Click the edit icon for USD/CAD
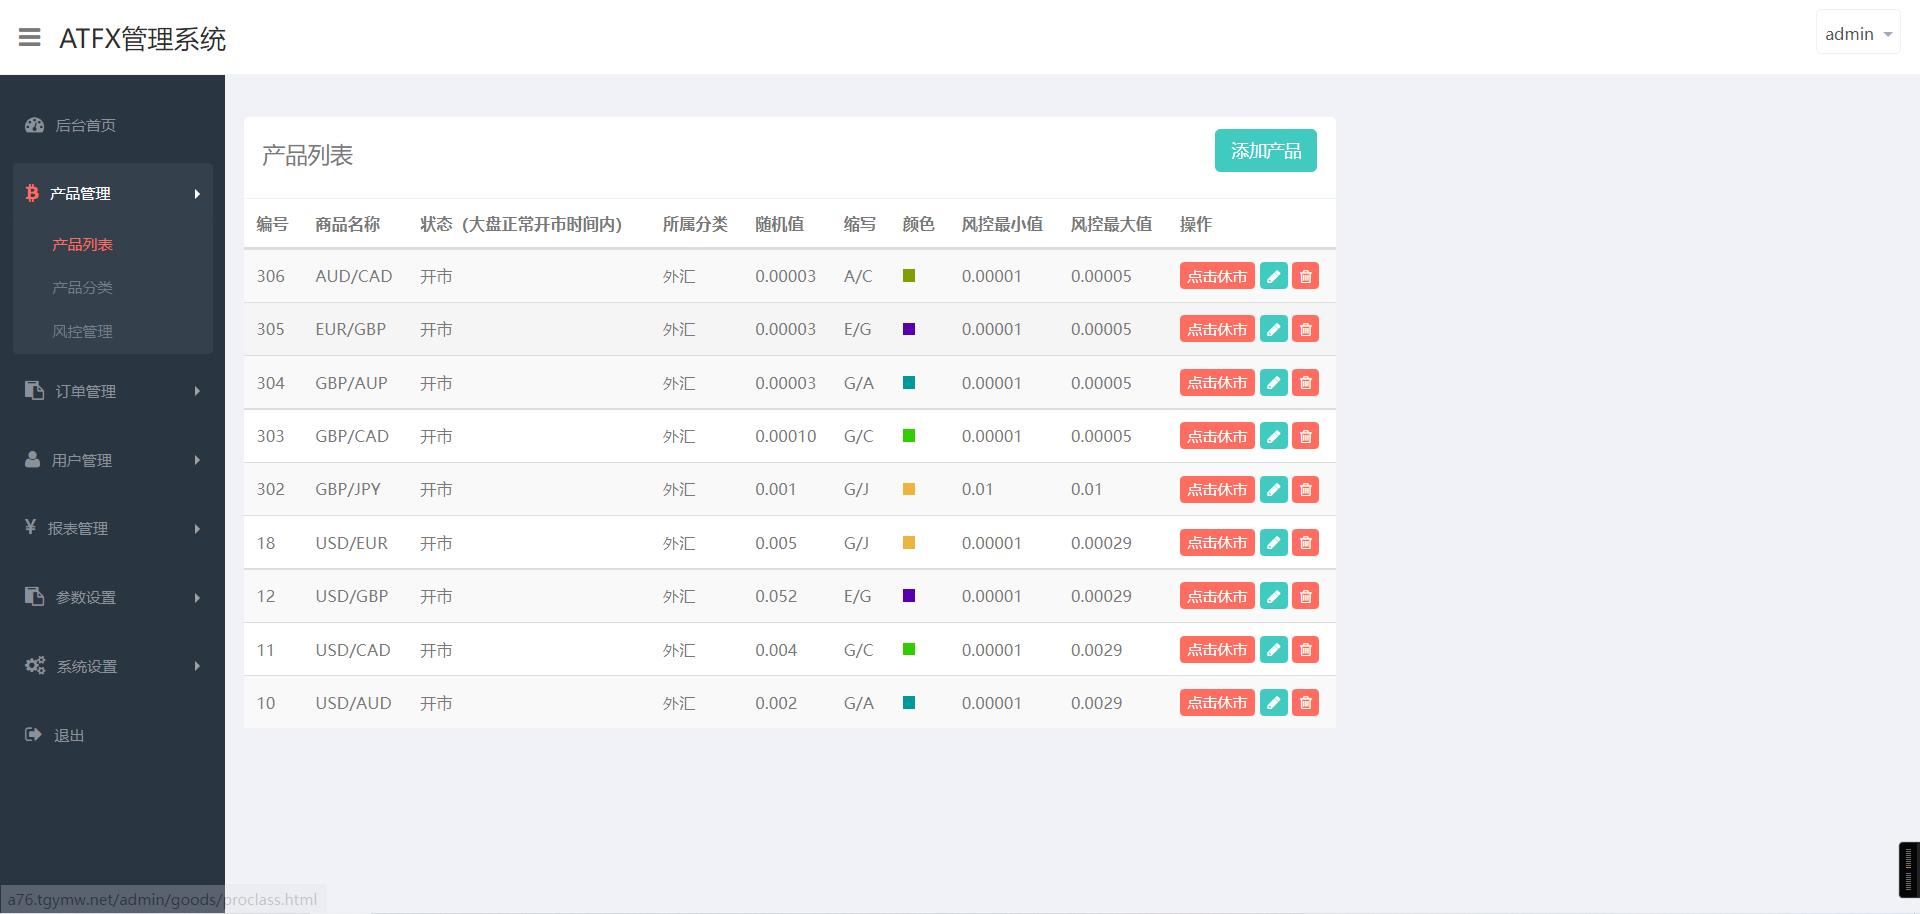The height and width of the screenshot is (914, 1920). click(1273, 650)
